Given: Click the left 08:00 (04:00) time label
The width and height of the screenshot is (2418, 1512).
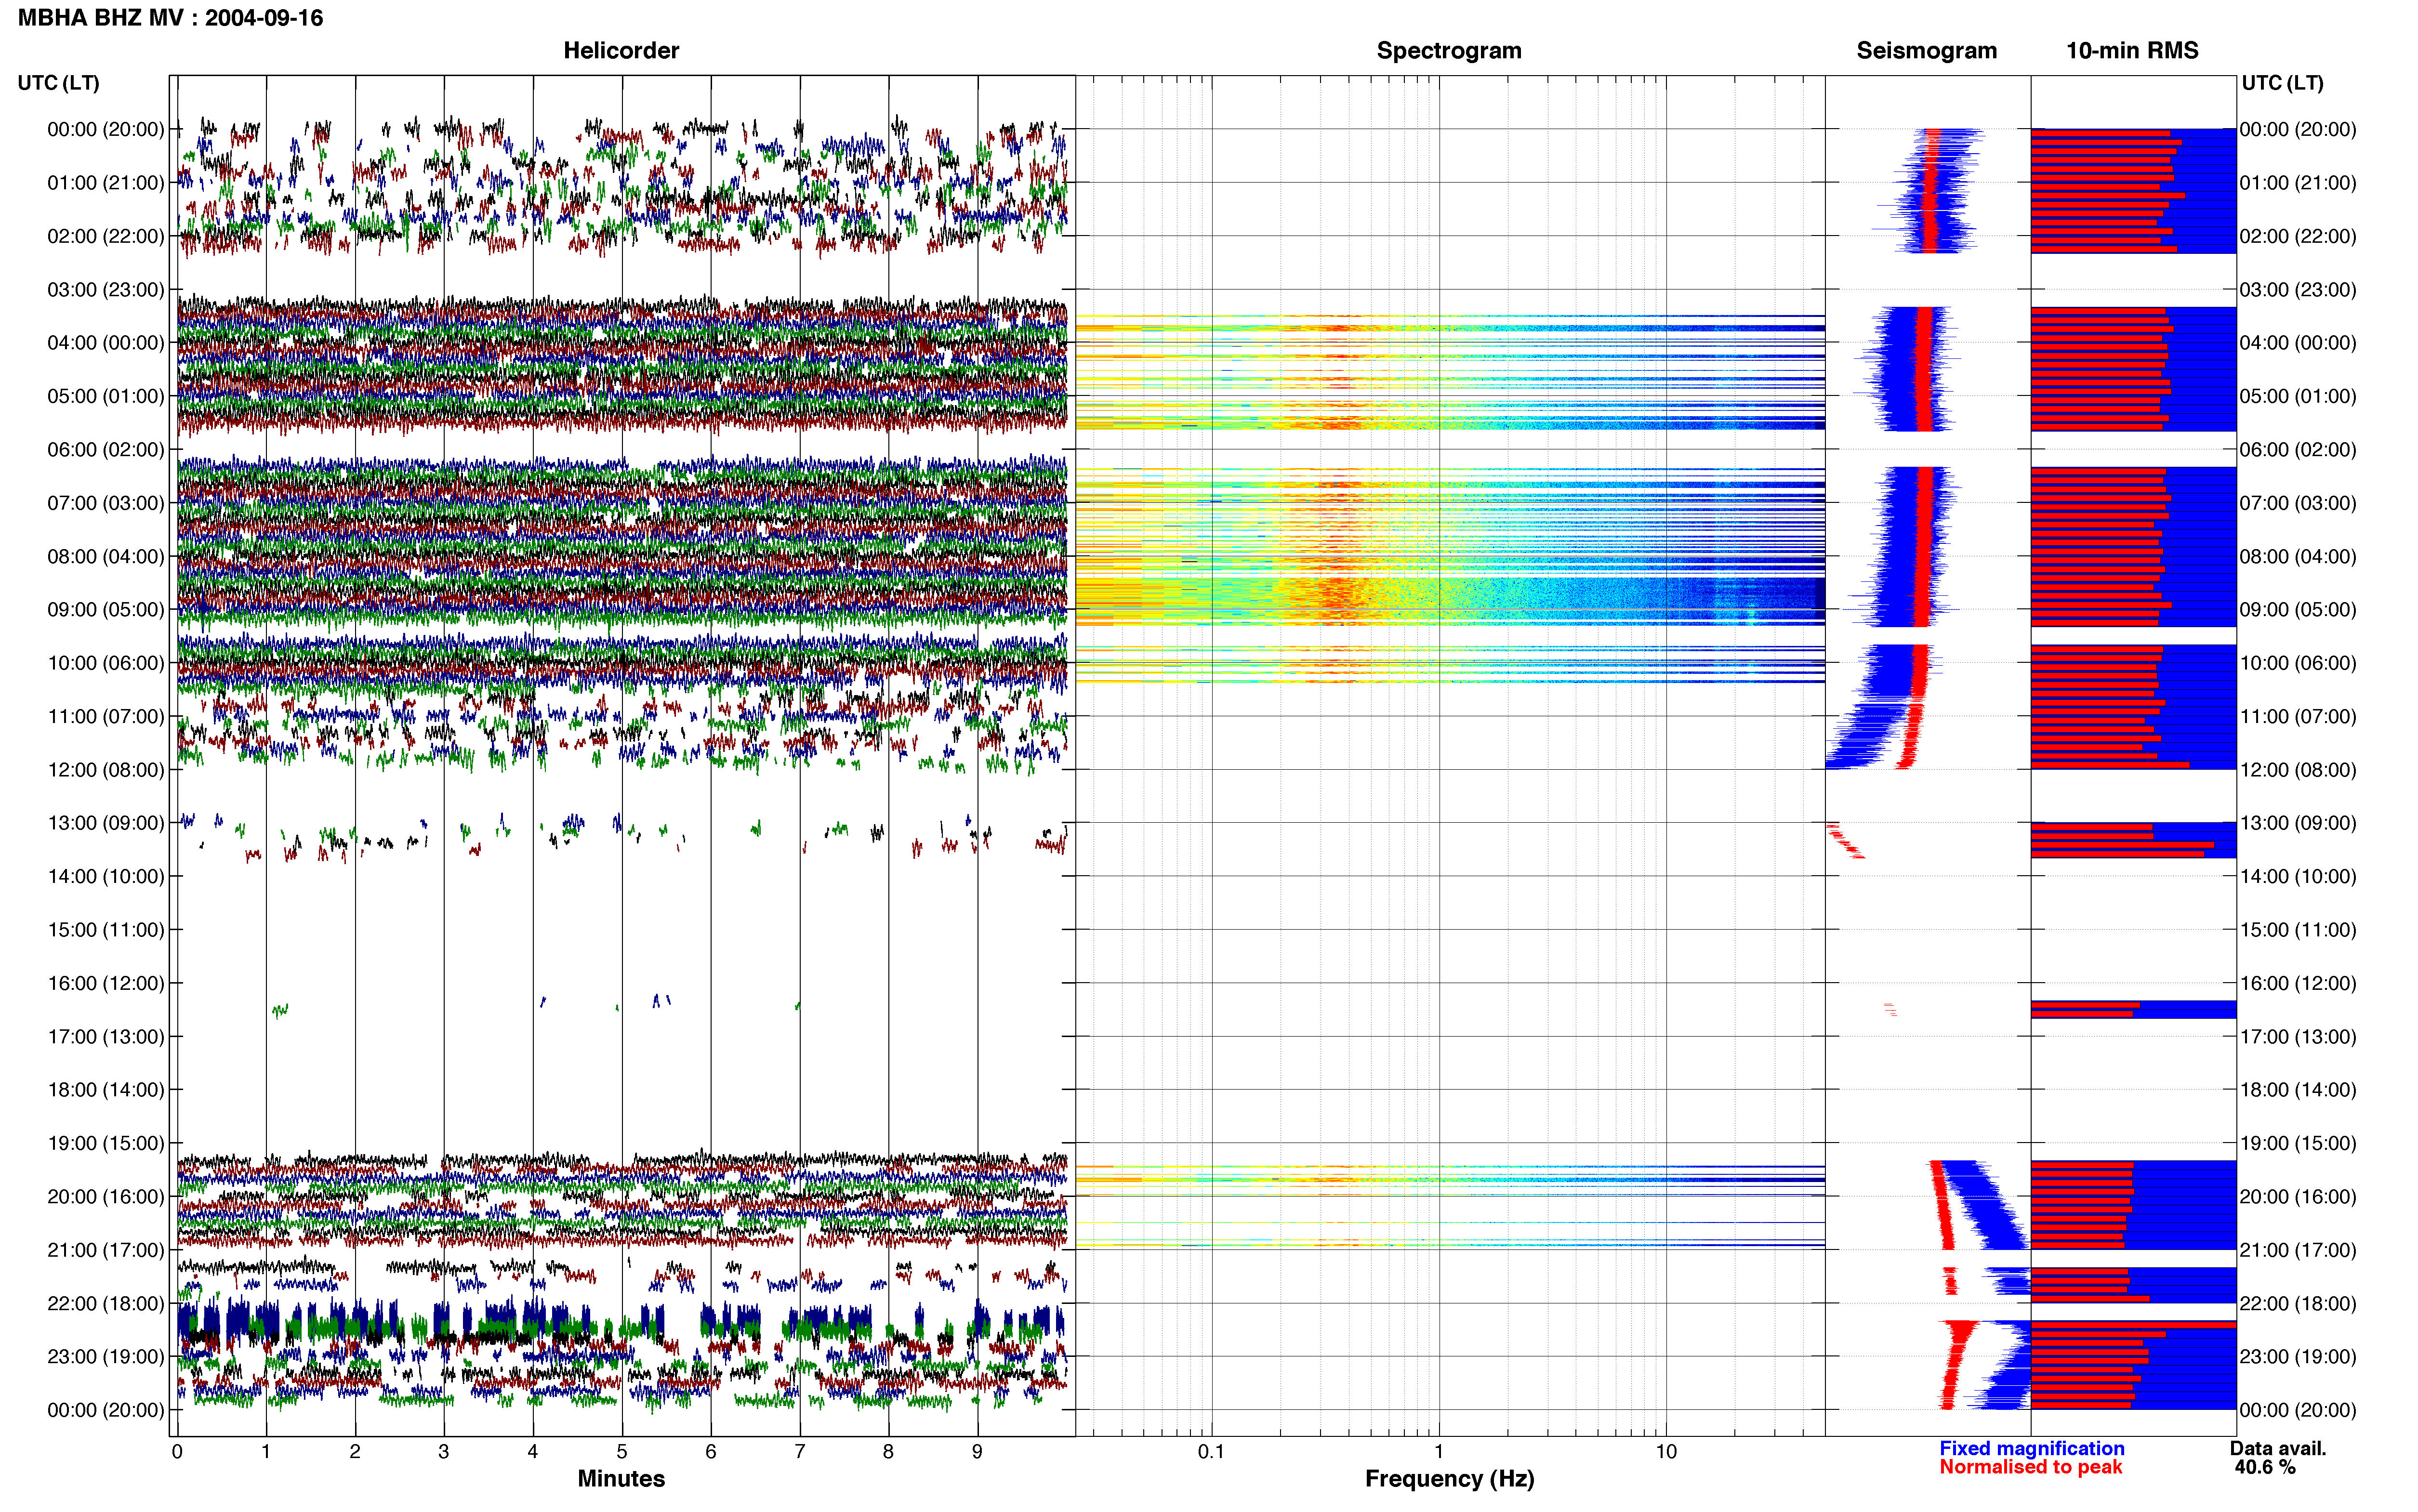Looking at the screenshot, I should pyautogui.click(x=106, y=556).
